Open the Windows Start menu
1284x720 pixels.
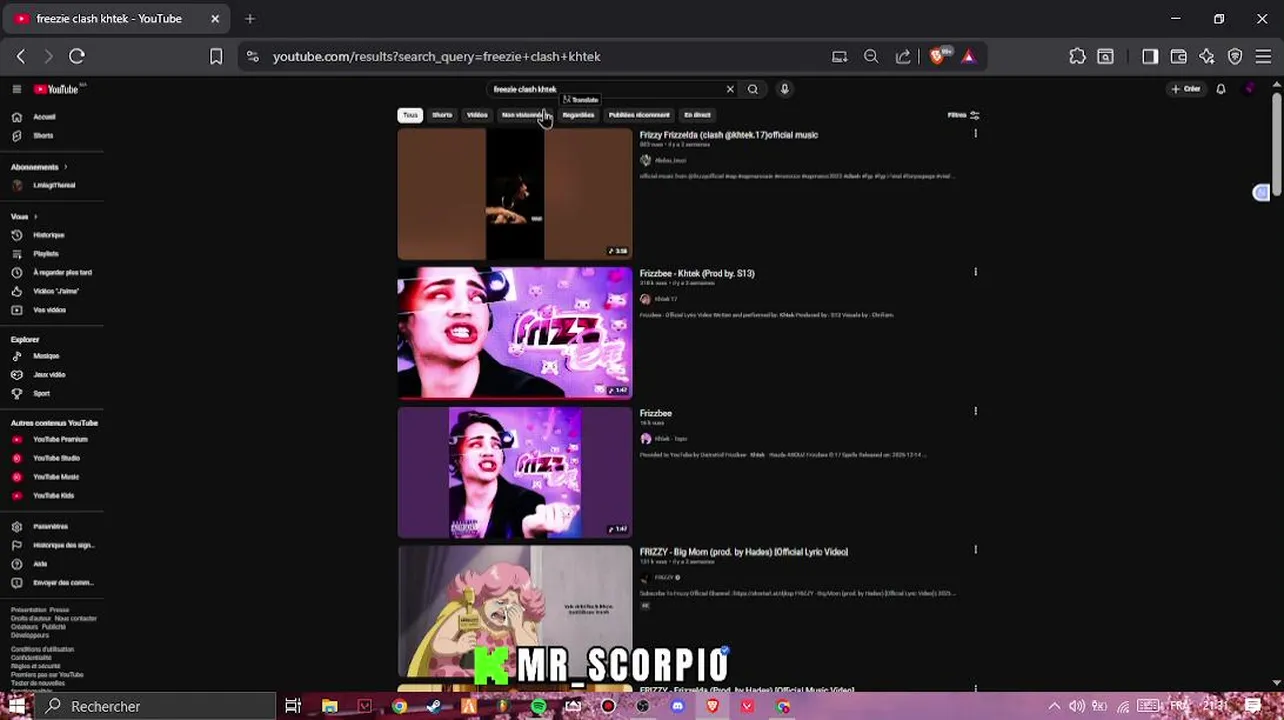pos(17,706)
